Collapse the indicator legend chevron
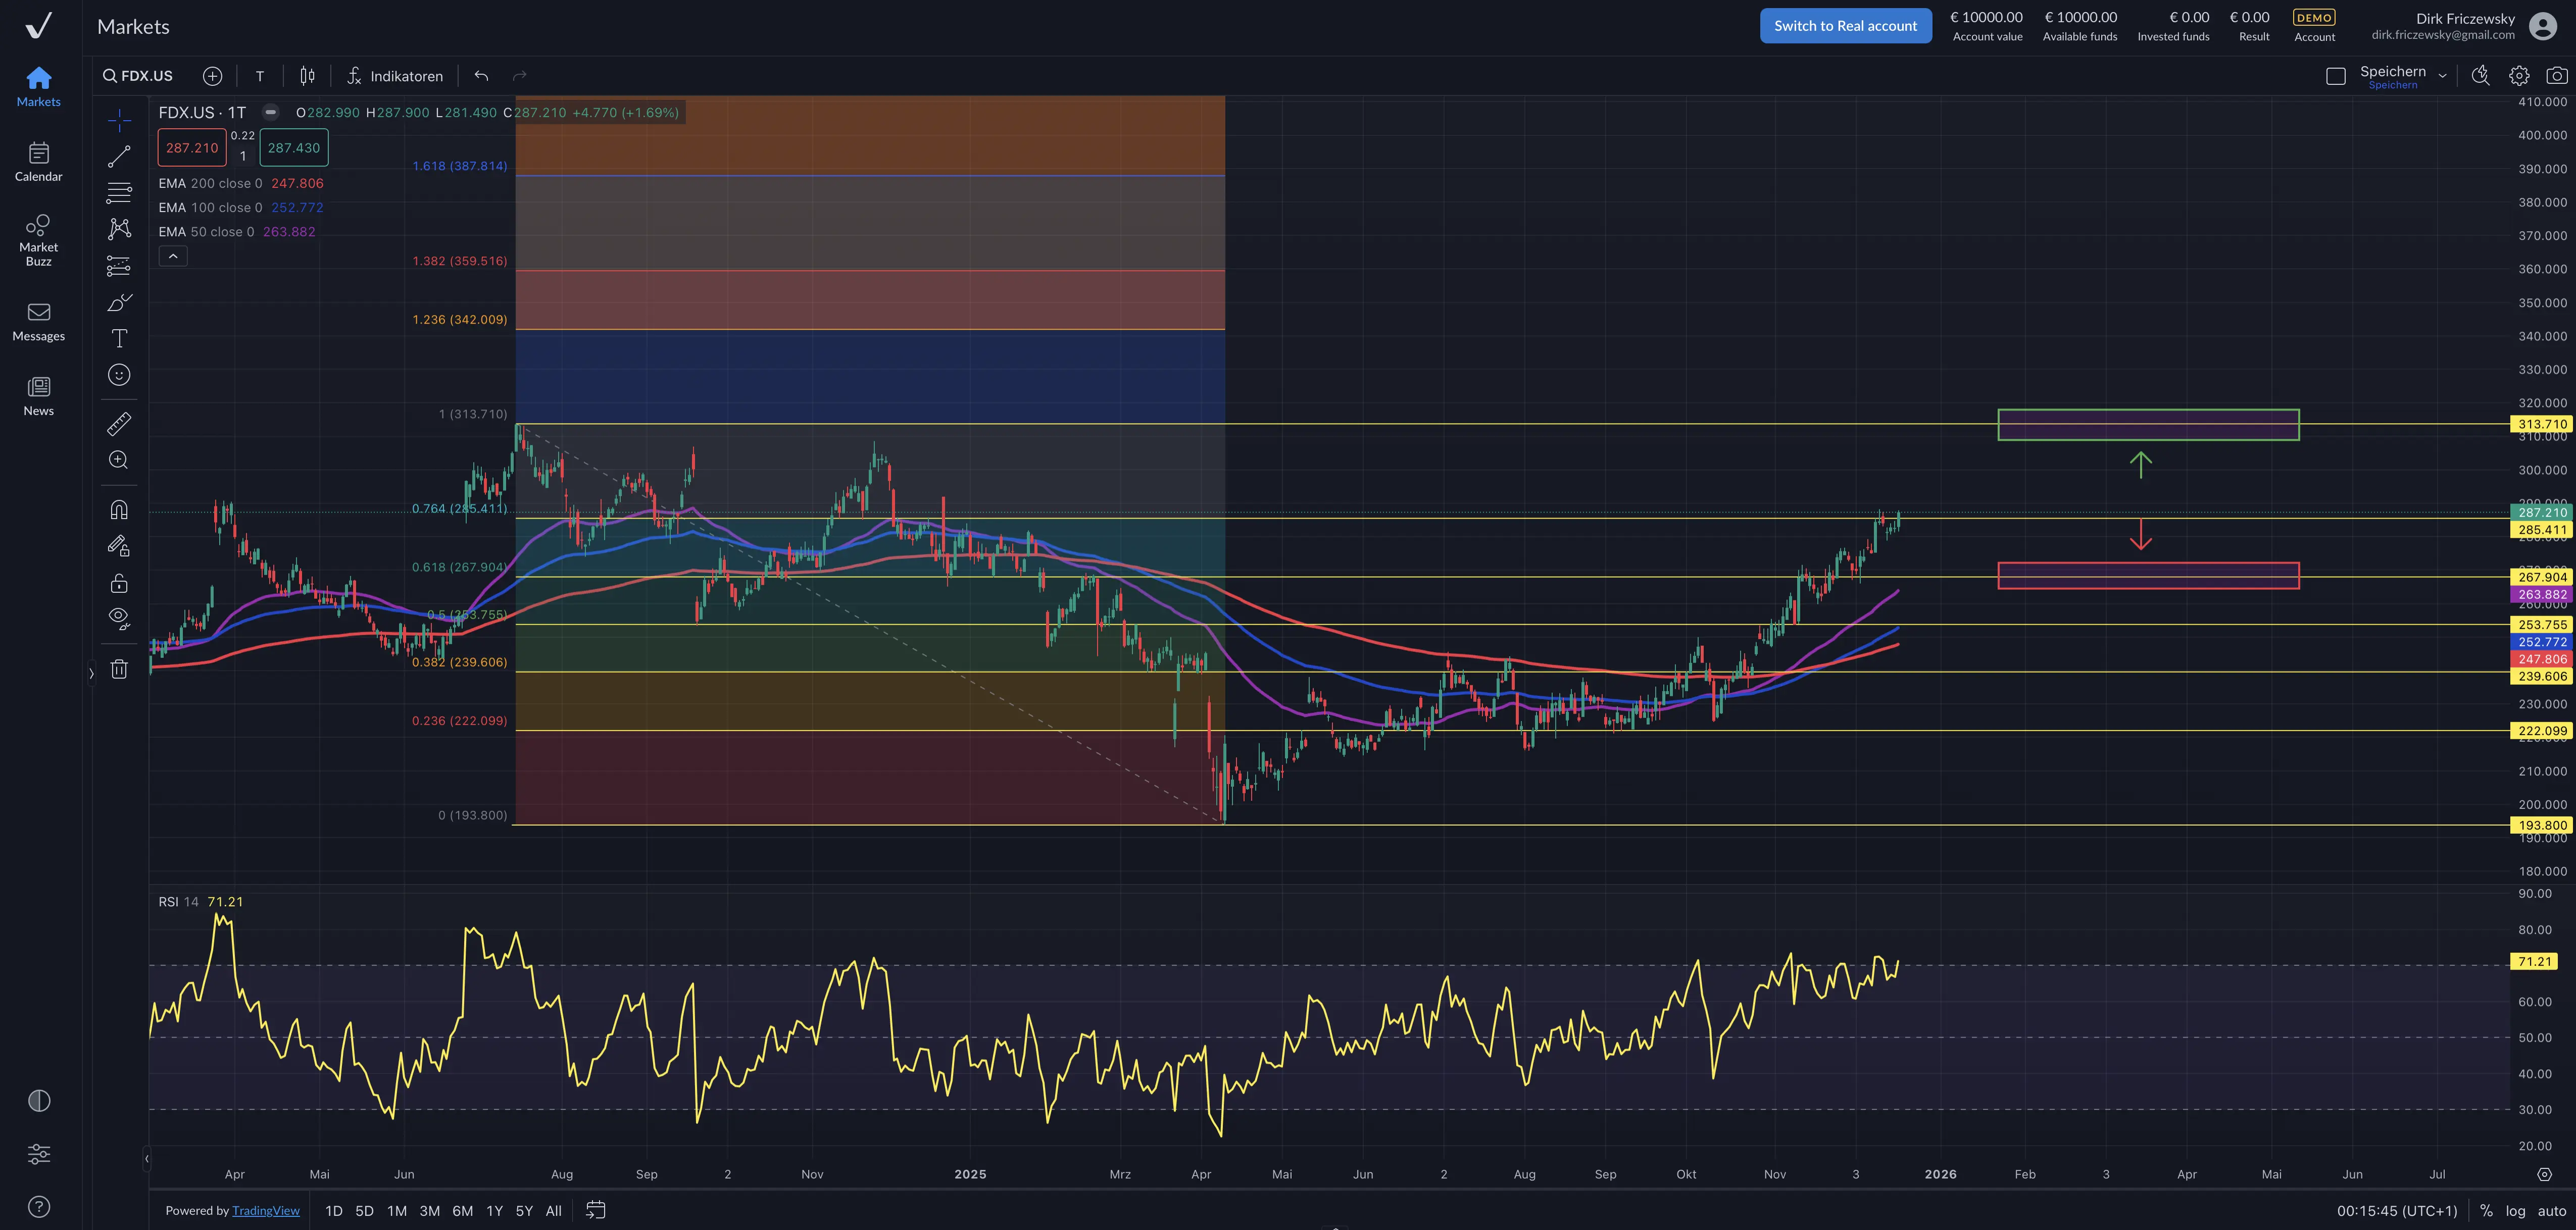The width and height of the screenshot is (2576, 1230). click(x=173, y=257)
